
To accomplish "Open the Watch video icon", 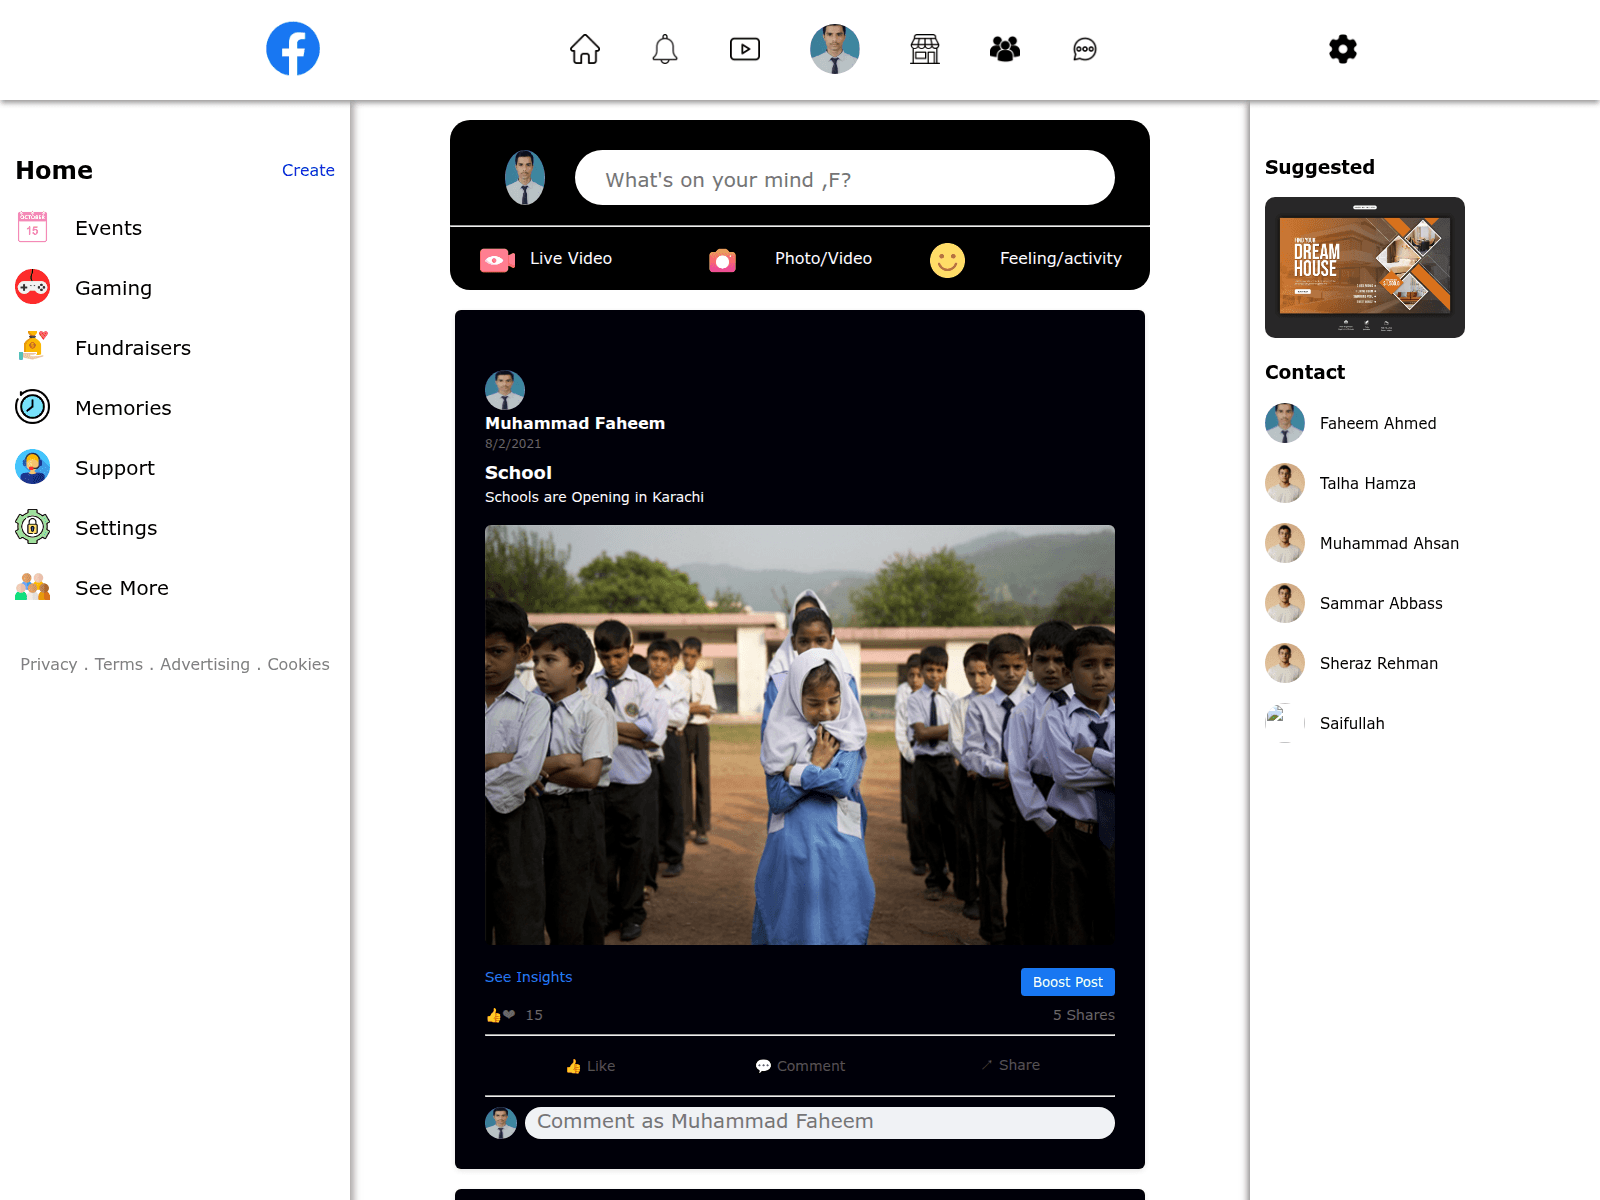I will 745,49.
